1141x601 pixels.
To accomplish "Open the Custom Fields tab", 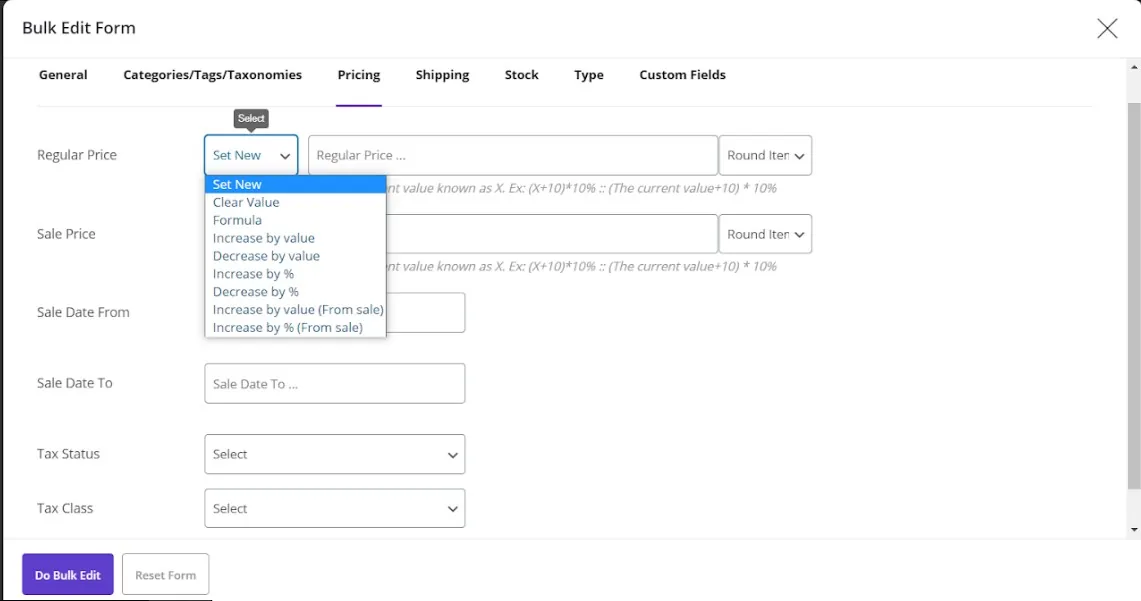I will 682,74.
